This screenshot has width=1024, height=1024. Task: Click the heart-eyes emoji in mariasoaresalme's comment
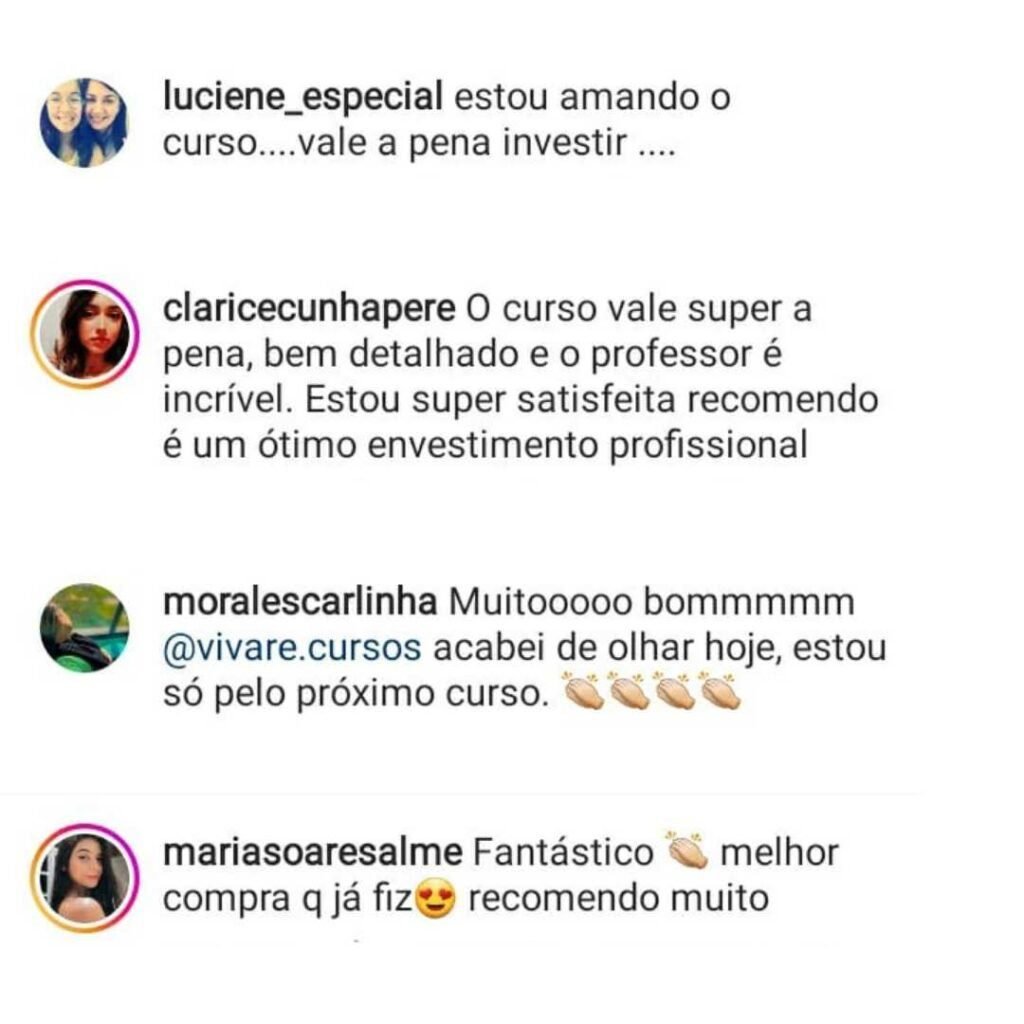tap(436, 899)
